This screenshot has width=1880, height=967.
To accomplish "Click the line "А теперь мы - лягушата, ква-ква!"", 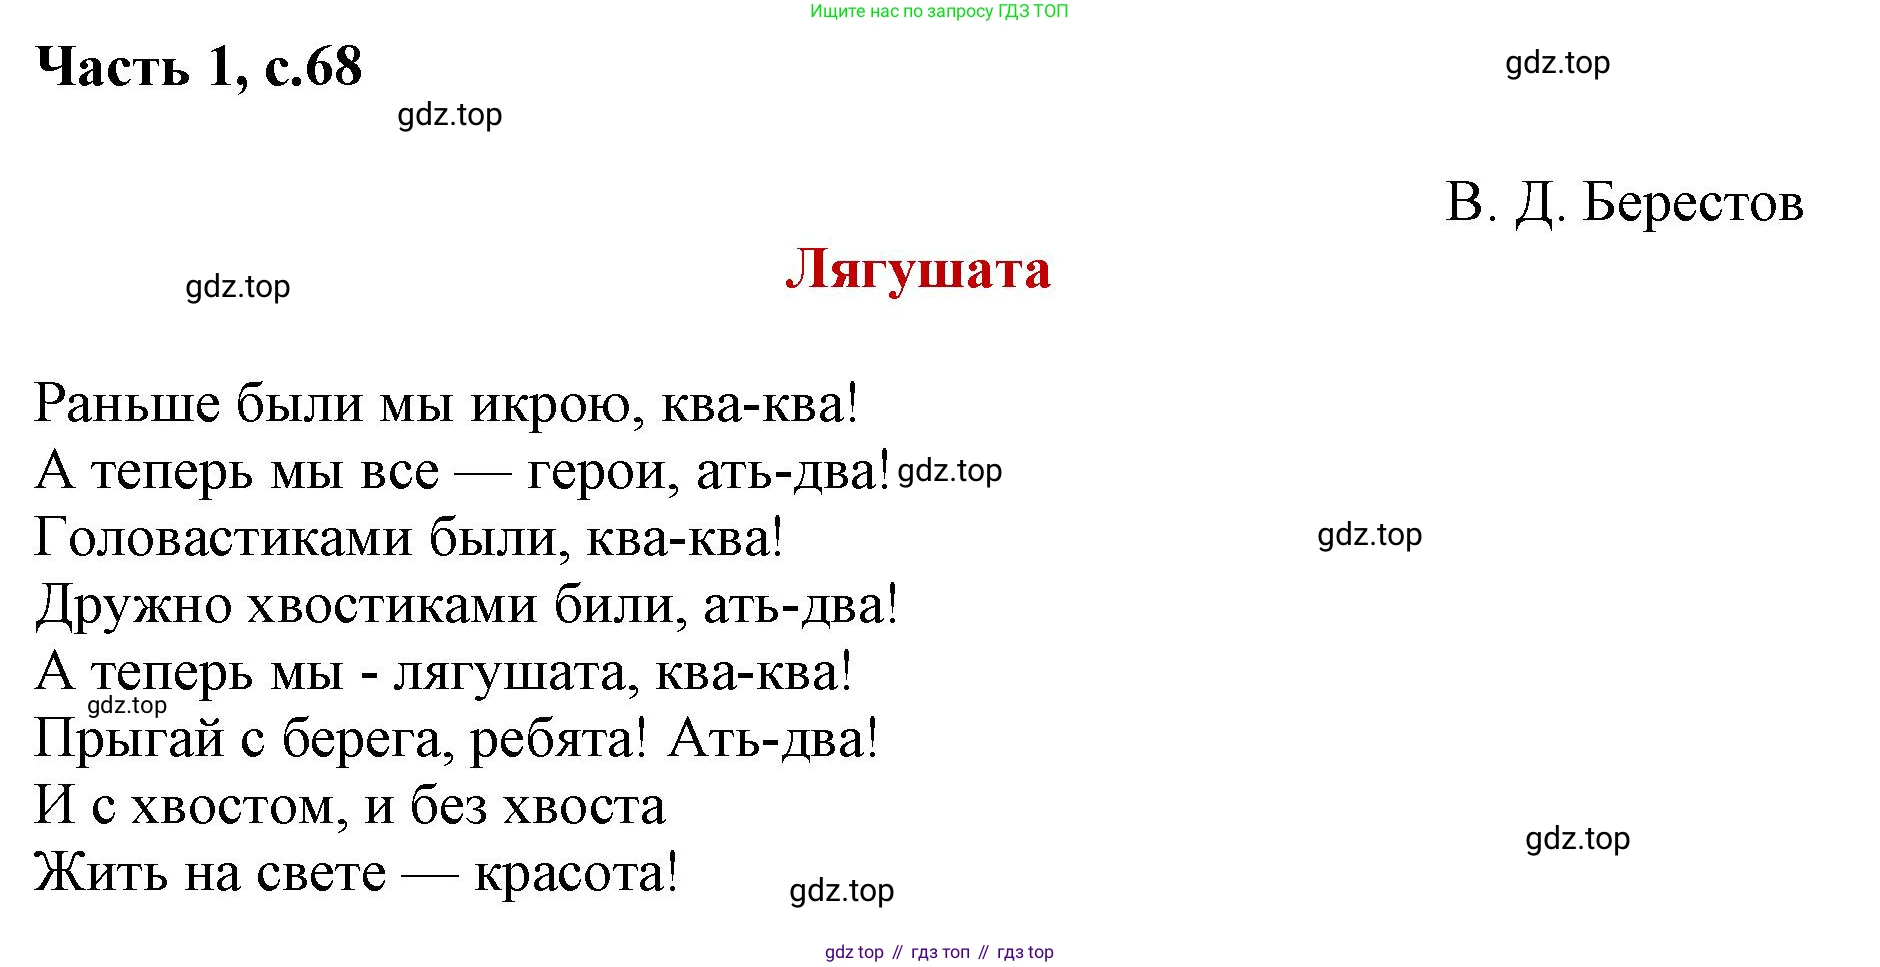I will click(x=444, y=672).
